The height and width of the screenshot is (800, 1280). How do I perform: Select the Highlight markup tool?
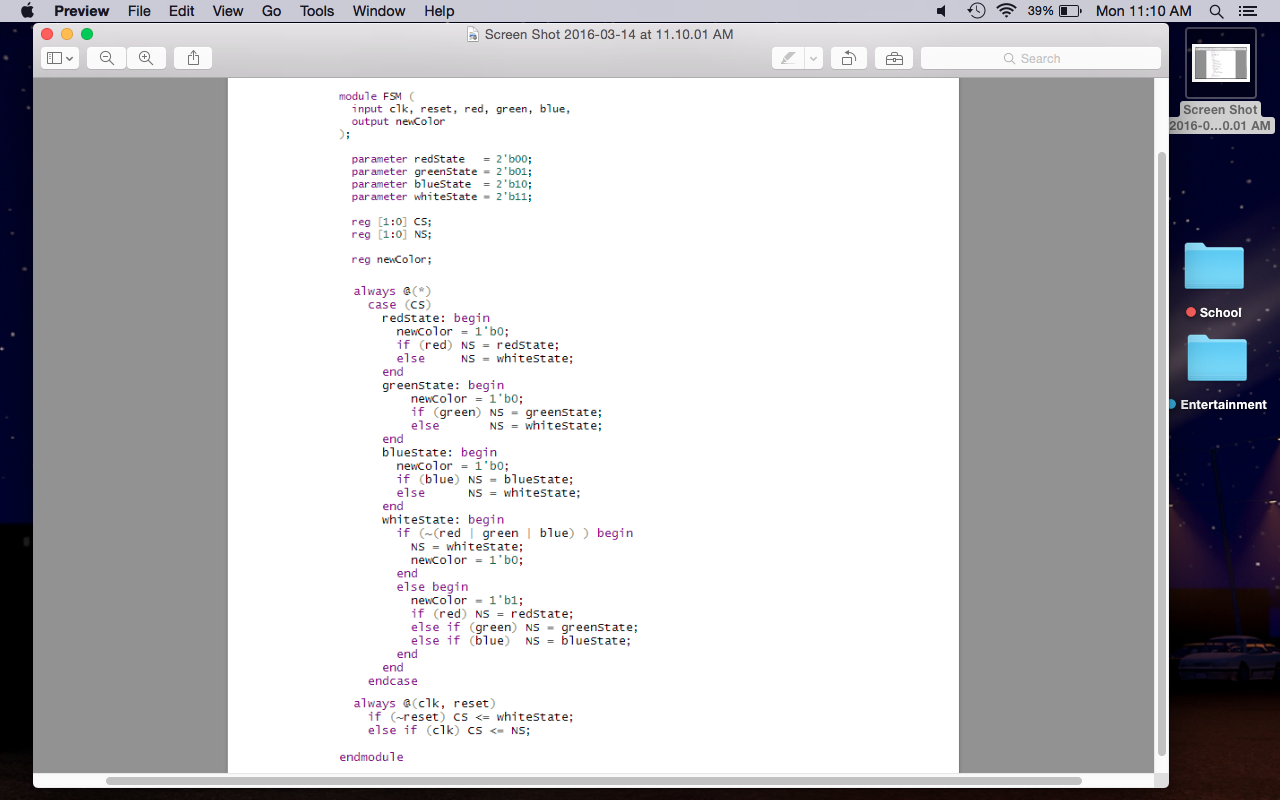tap(788, 58)
